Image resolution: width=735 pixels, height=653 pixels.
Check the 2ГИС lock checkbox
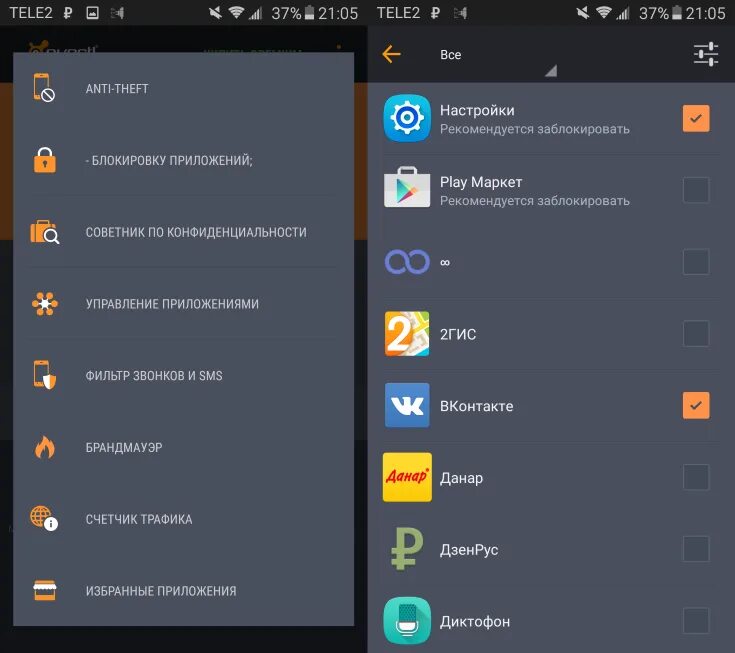[x=696, y=333]
